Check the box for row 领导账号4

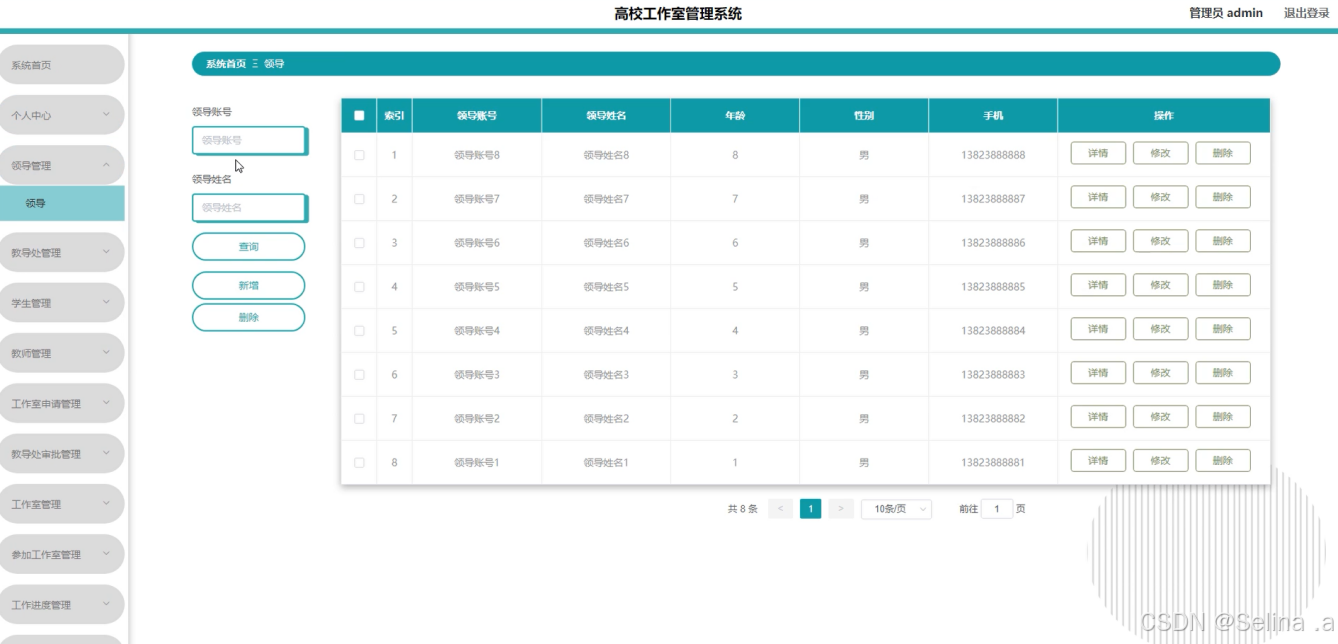(359, 331)
